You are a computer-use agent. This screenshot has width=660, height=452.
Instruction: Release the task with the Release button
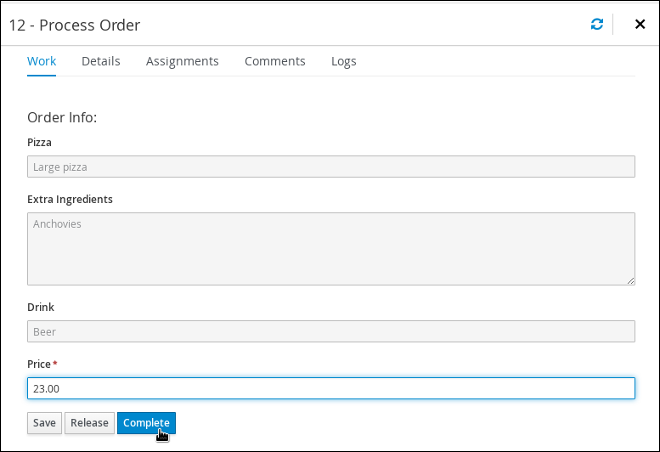tap(89, 423)
